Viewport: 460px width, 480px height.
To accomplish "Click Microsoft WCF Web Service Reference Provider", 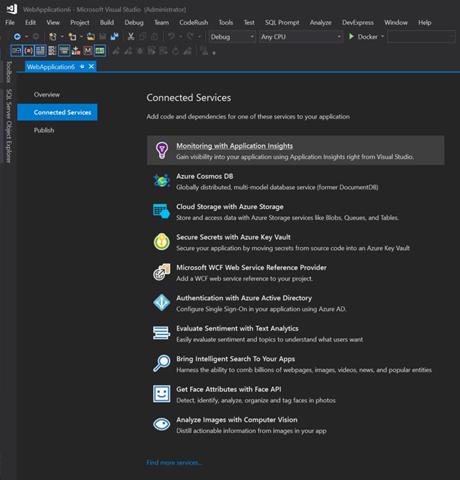I will tap(251, 267).
